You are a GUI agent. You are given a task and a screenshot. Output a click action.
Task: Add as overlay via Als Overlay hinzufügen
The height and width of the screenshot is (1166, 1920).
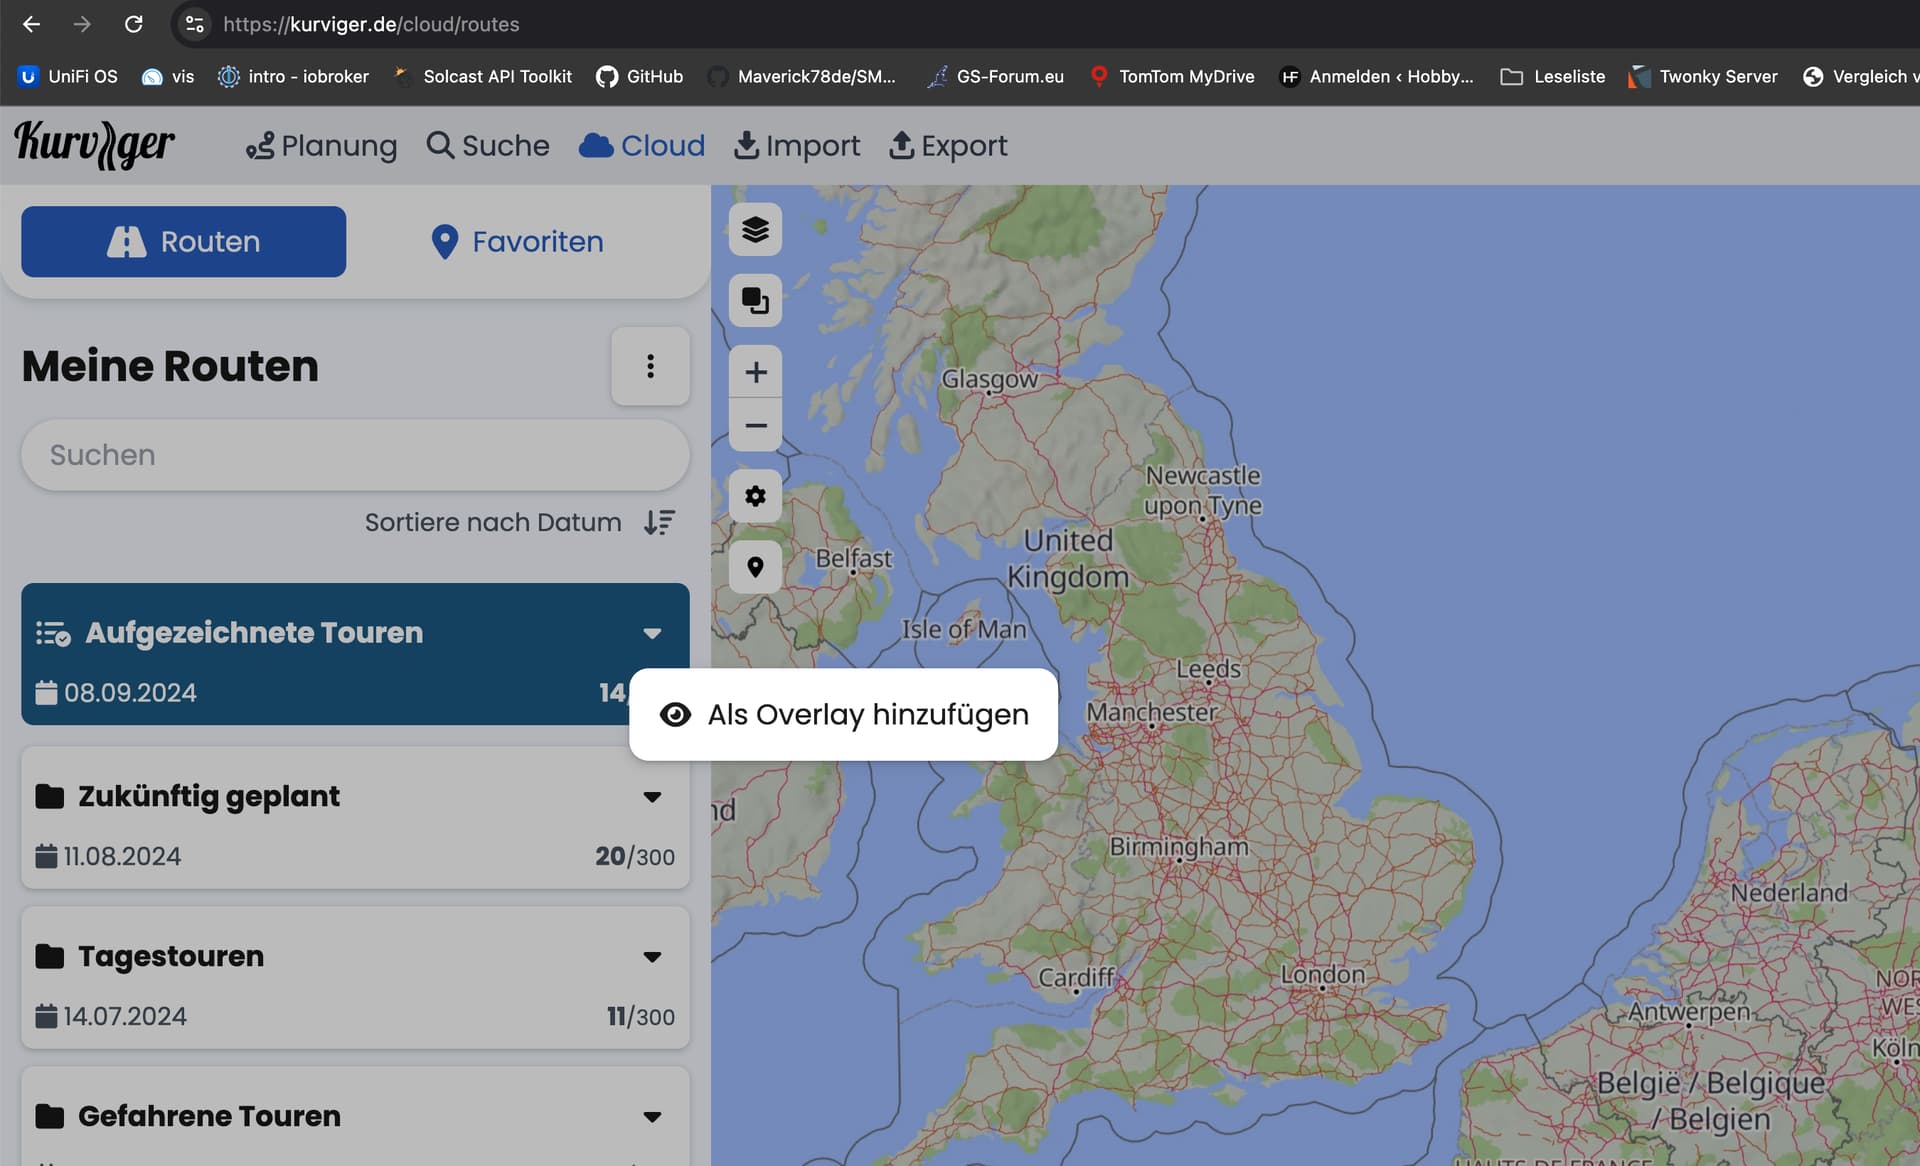pyautogui.click(x=843, y=714)
